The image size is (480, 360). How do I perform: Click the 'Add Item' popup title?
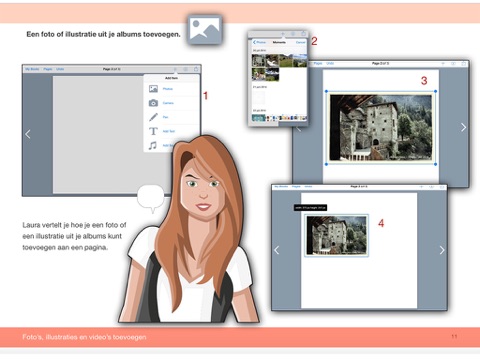point(171,78)
